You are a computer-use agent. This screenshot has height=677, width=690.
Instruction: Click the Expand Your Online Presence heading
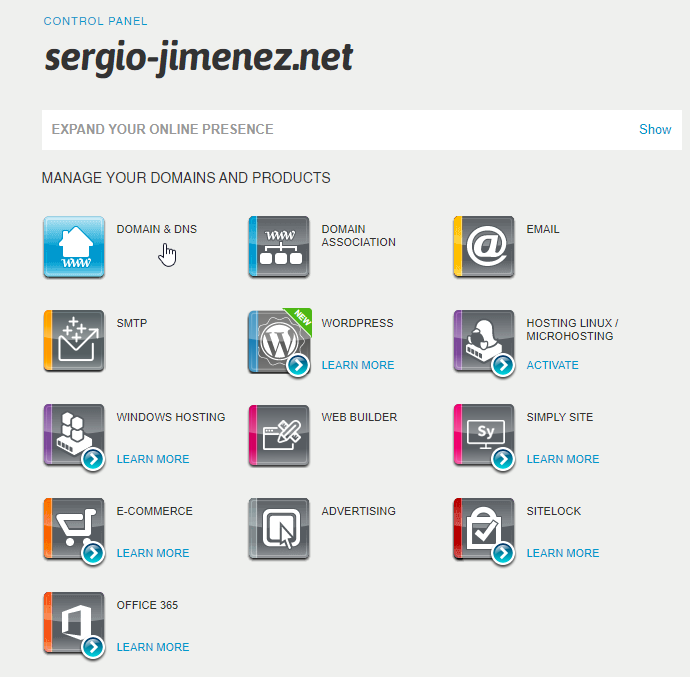162,129
